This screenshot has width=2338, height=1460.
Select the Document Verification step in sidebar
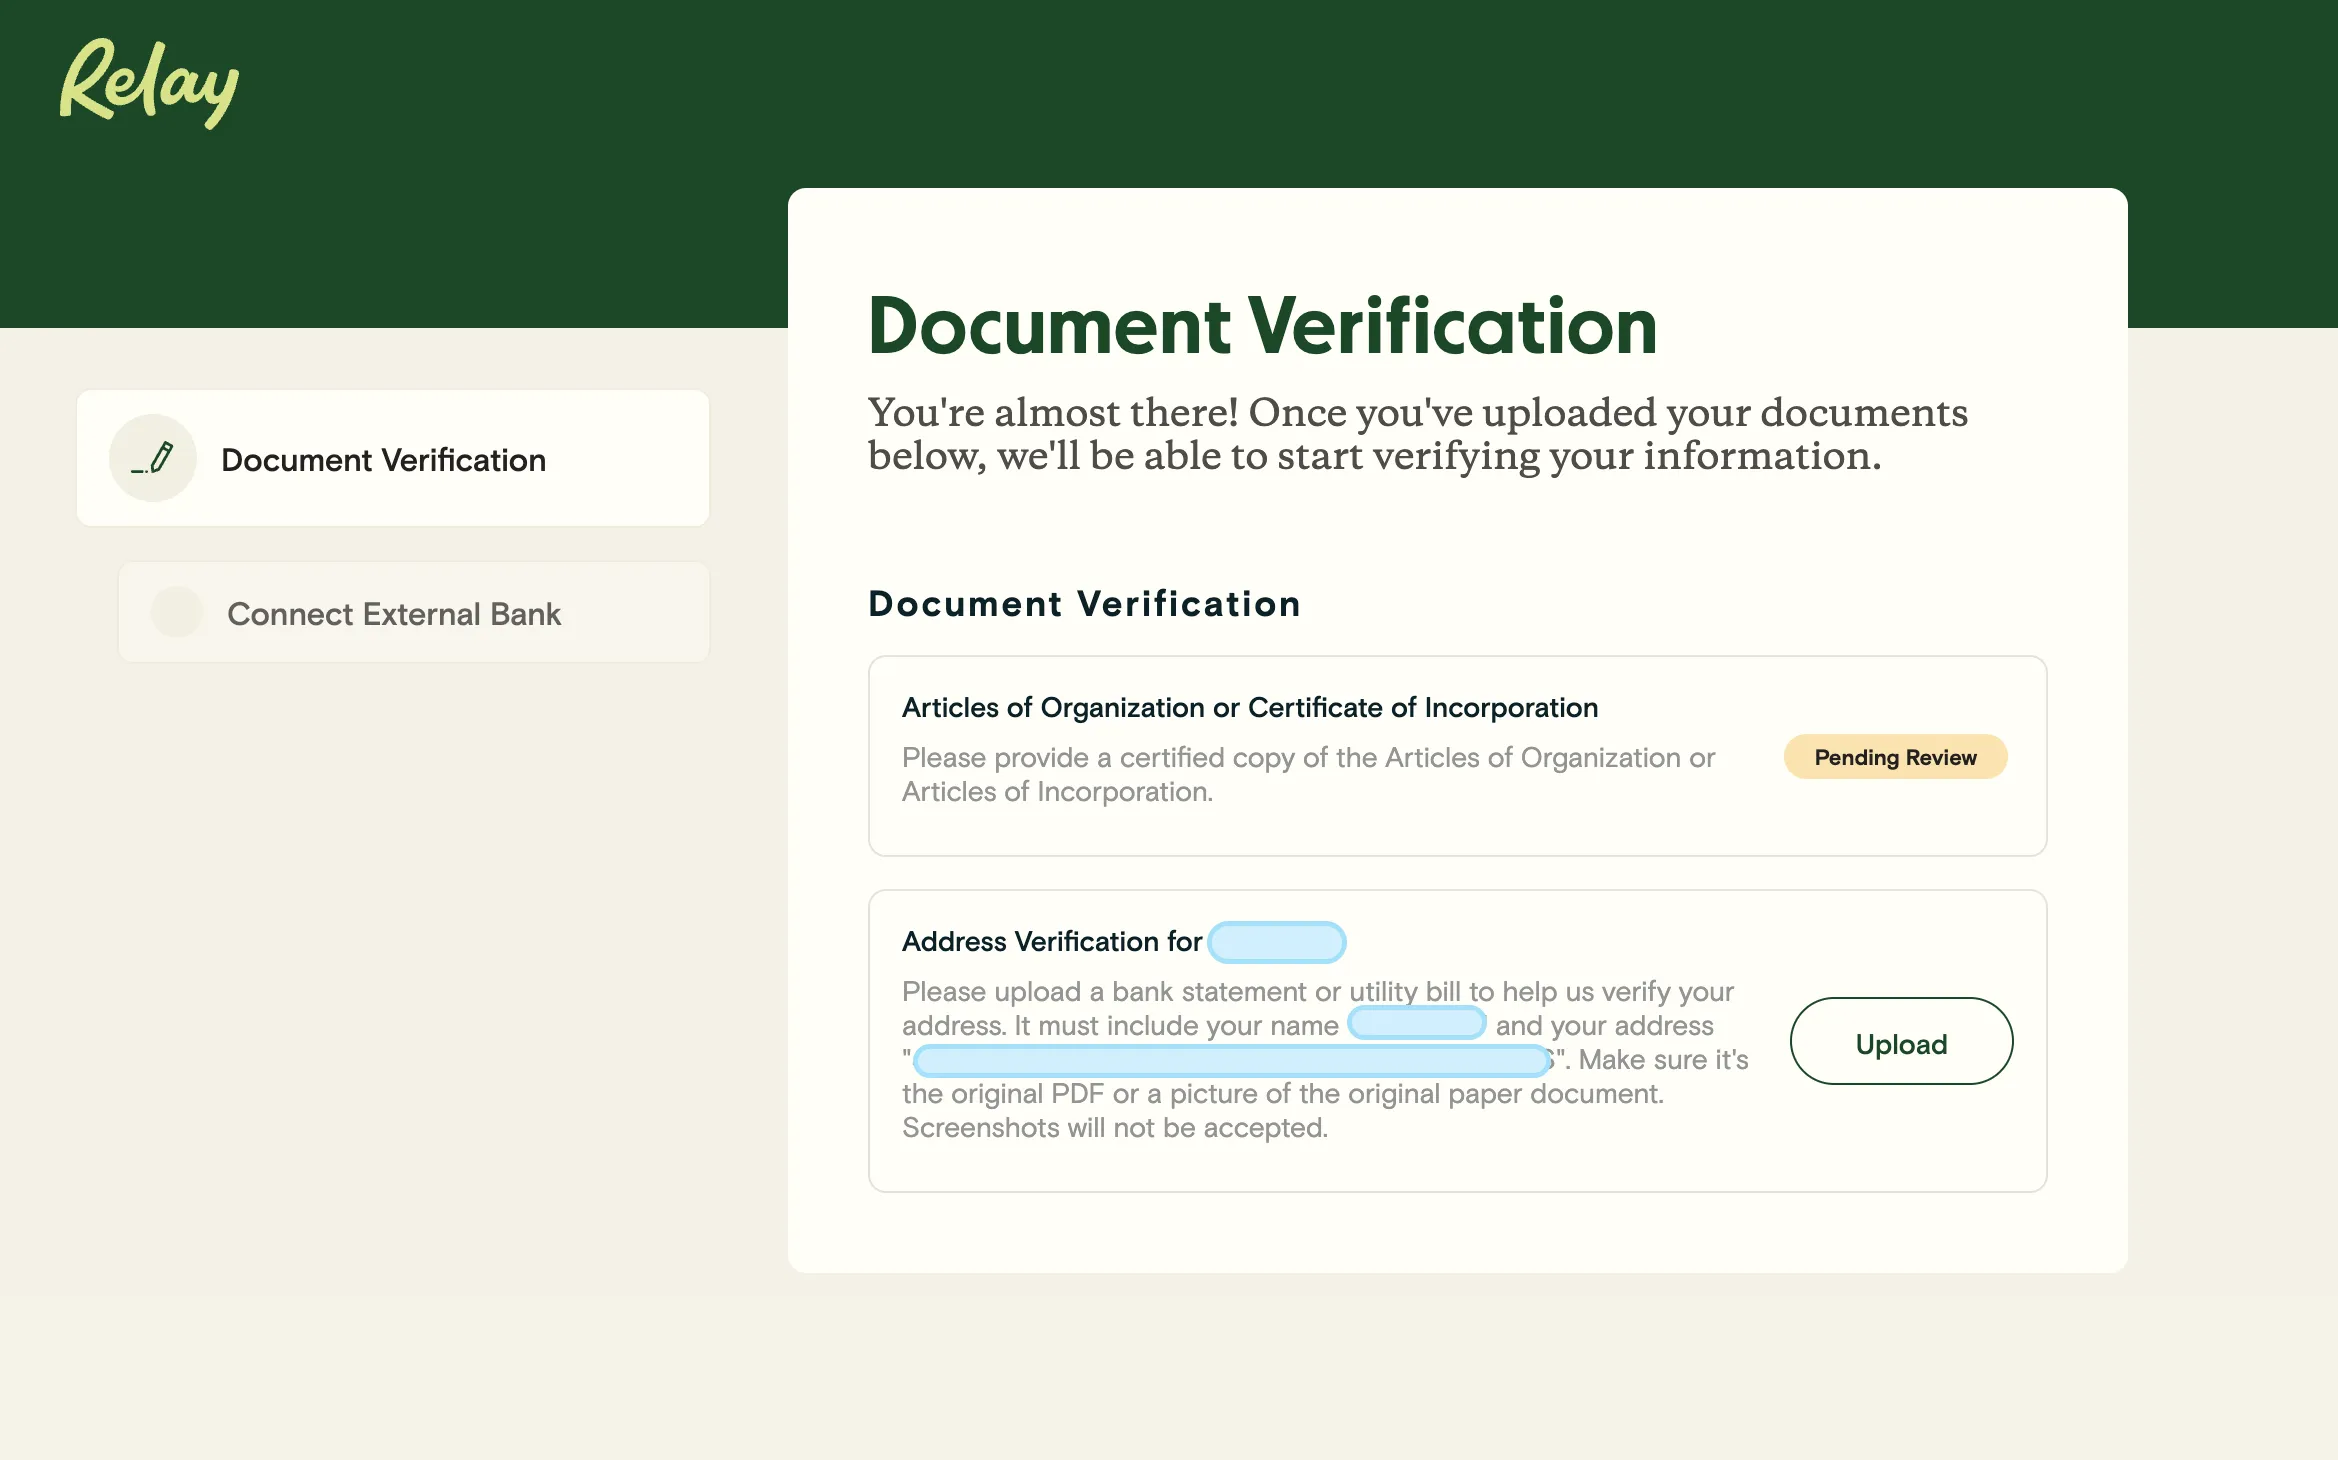pyautogui.click(x=393, y=458)
